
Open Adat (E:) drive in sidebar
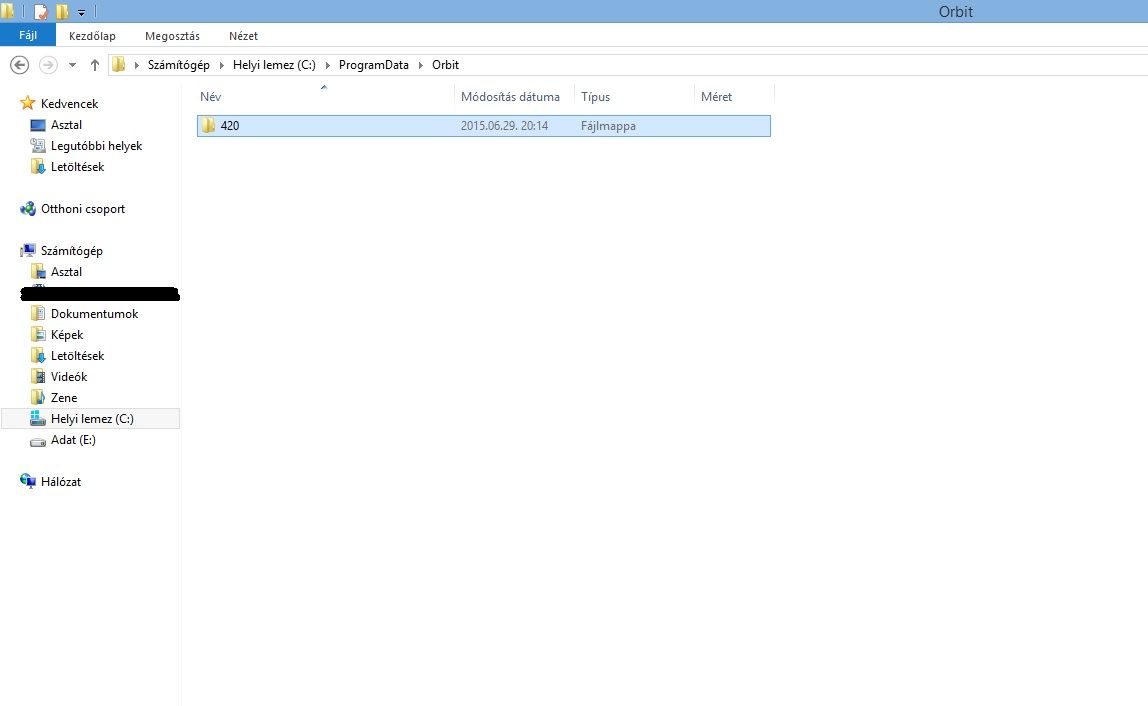pyautogui.click(x=72, y=439)
